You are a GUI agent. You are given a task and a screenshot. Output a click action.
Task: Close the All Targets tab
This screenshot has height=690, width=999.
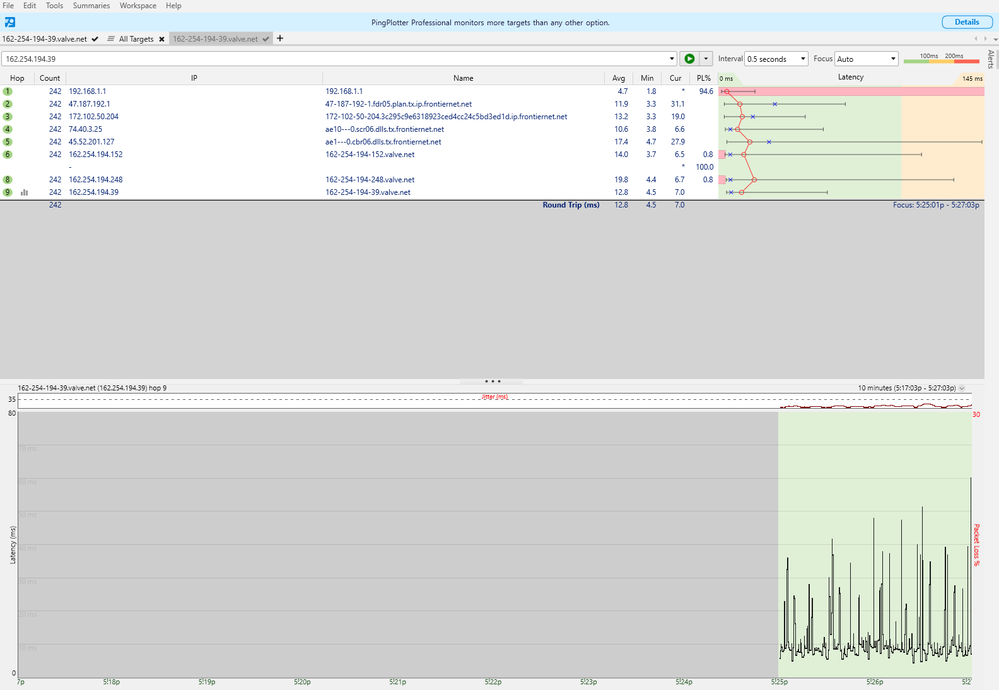(x=162, y=39)
